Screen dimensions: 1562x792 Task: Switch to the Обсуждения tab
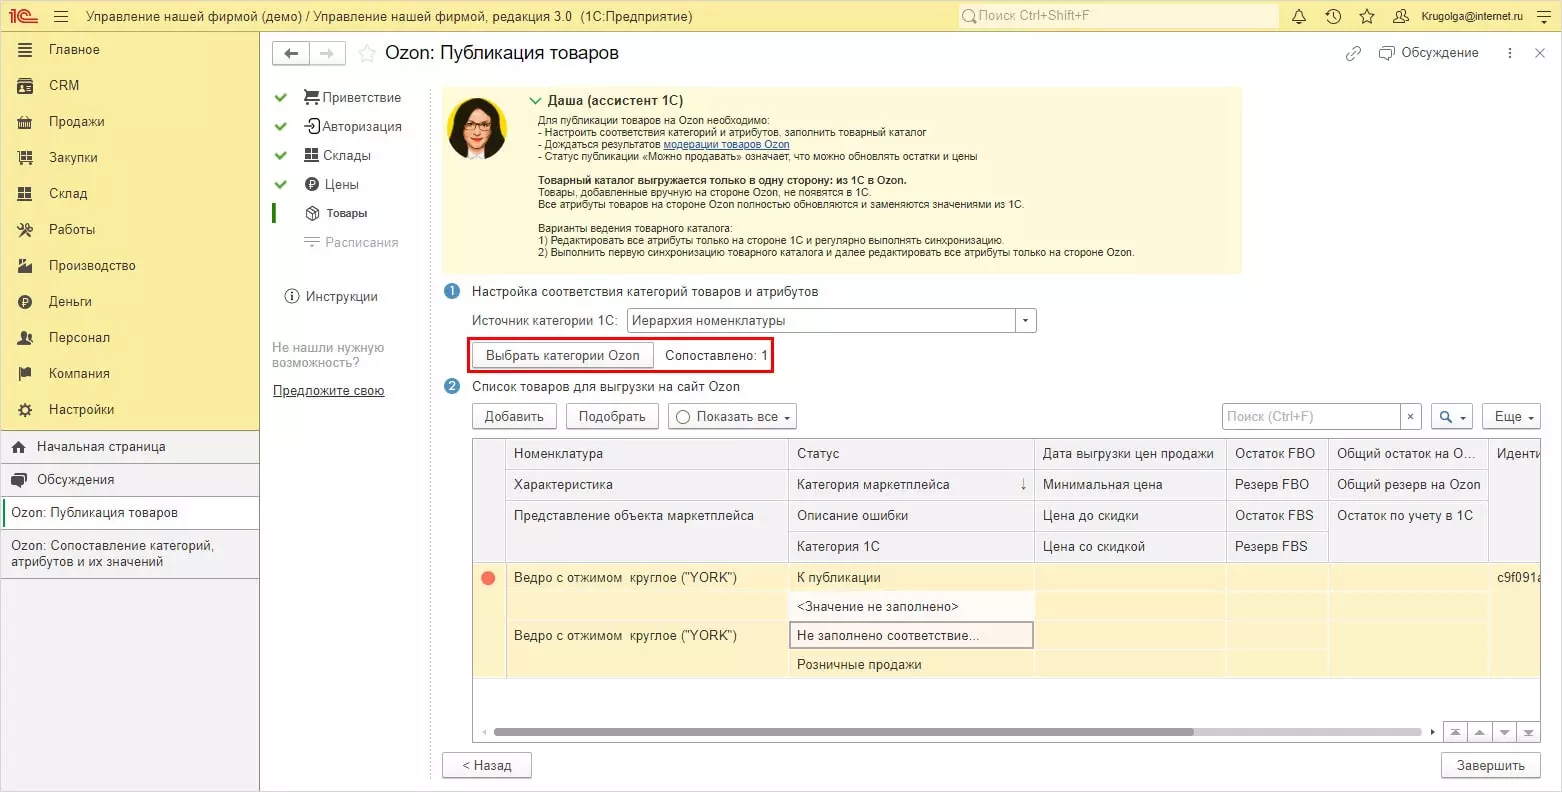pyautogui.click(x=130, y=480)
